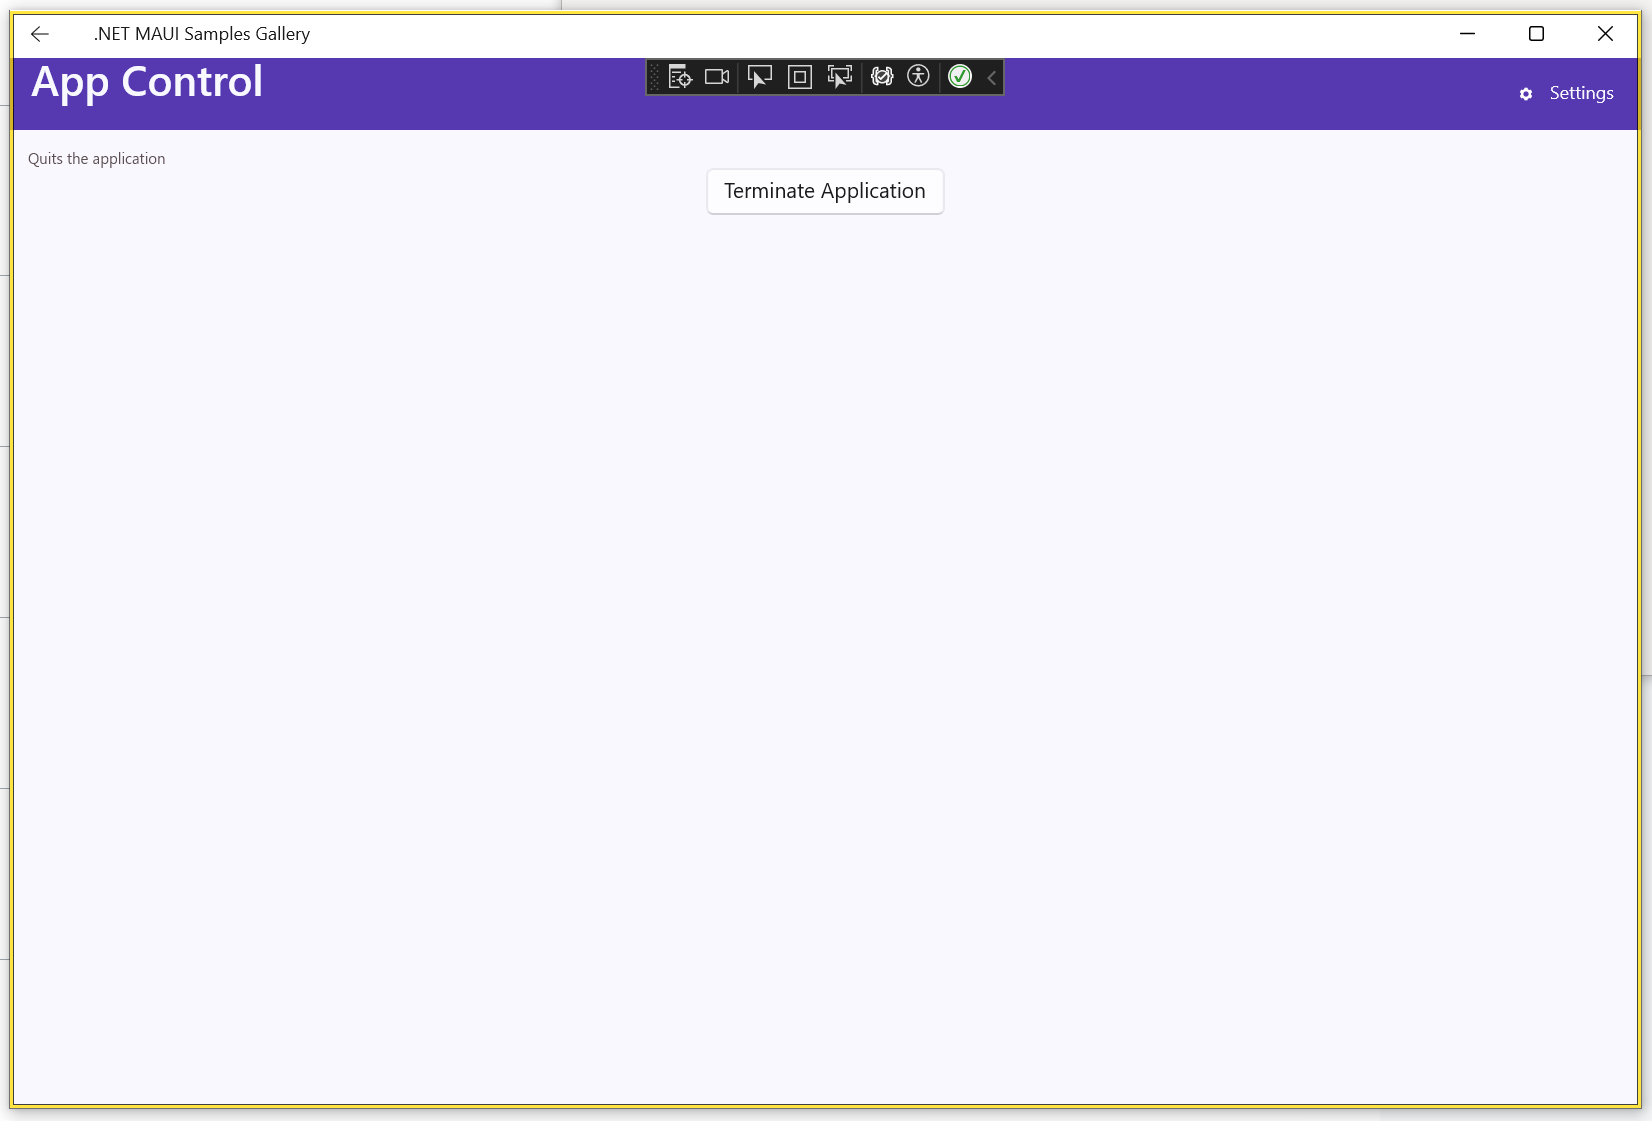Image resolution: width=1652 pixels, height=1121 pixels.
Task: Activate the Select Element pointer tool
Action: [760, 77]
